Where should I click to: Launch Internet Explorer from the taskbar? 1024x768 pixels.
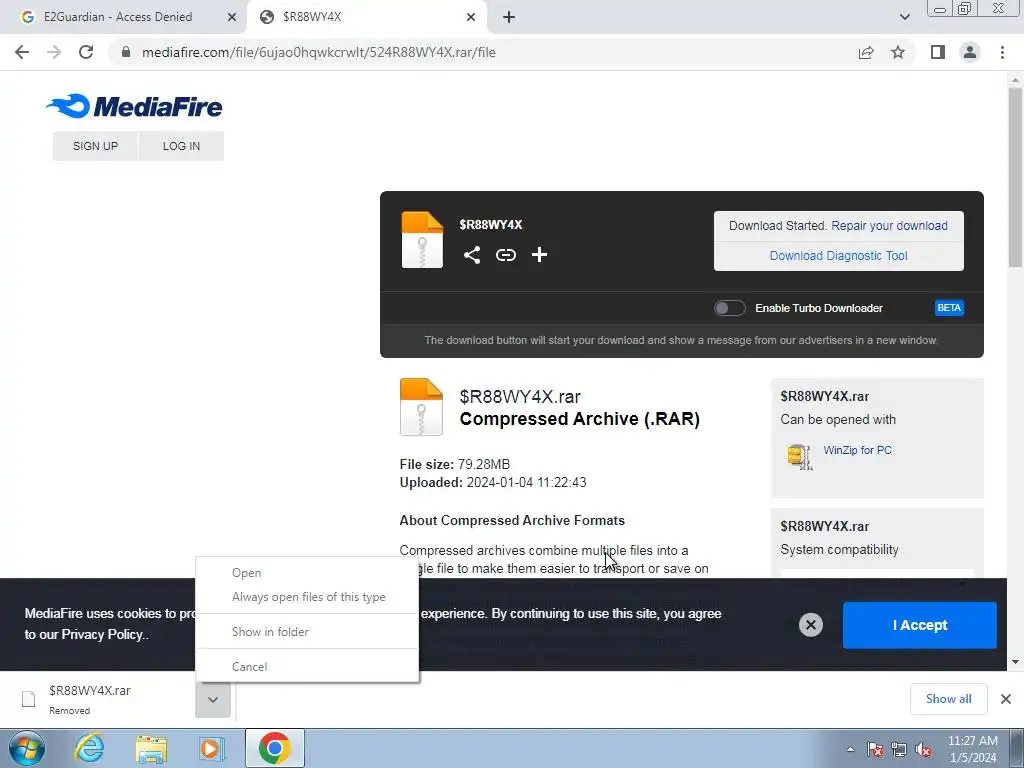click(89, 748)
